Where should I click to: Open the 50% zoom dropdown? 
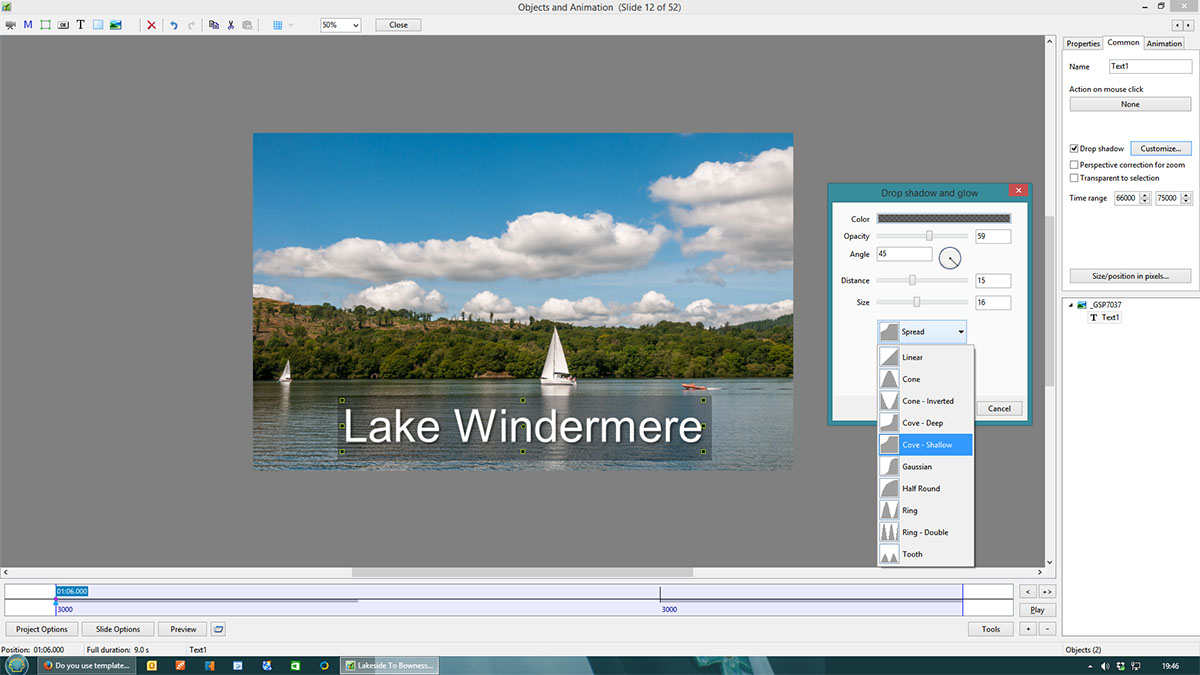pyautogui.click(x=340, y=25)
